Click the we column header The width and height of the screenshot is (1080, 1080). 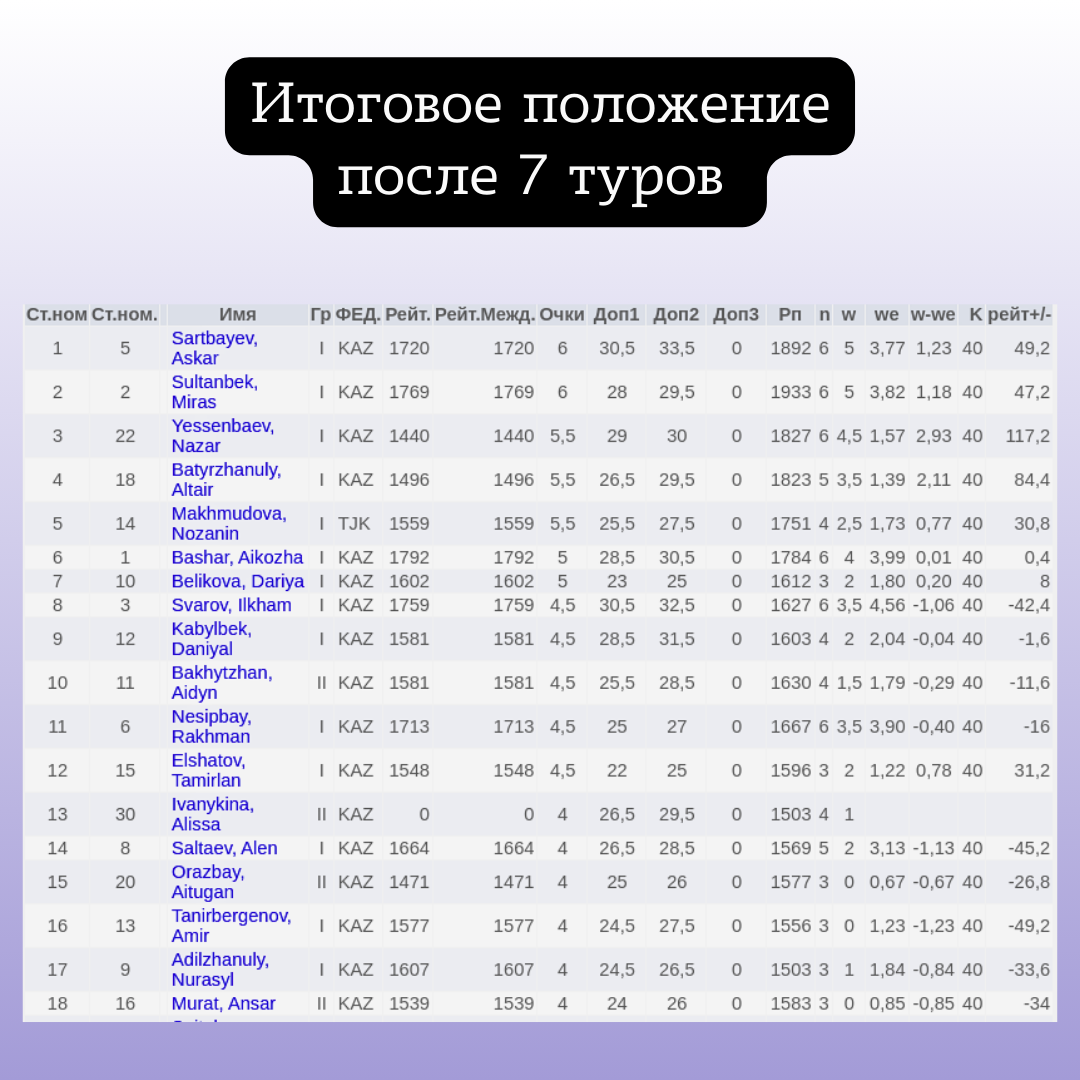click(886, 315)
